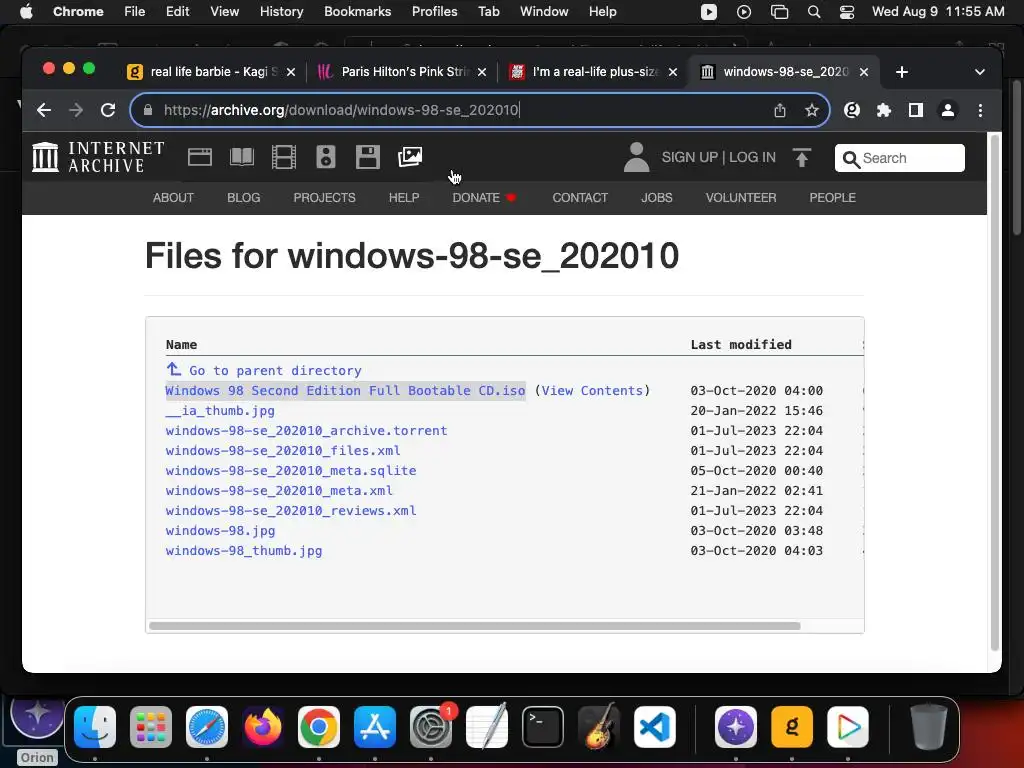Open Finder in the Dock
This screenshot has height=768, width=1024.
click(x=95, y=727)
